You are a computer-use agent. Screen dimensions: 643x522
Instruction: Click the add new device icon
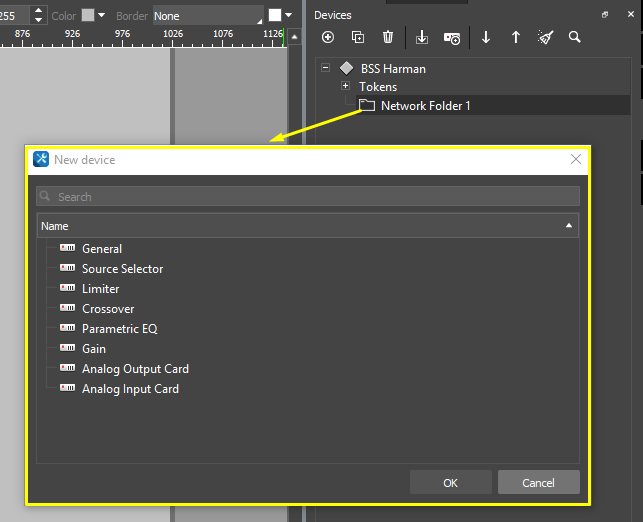[328, 37]
